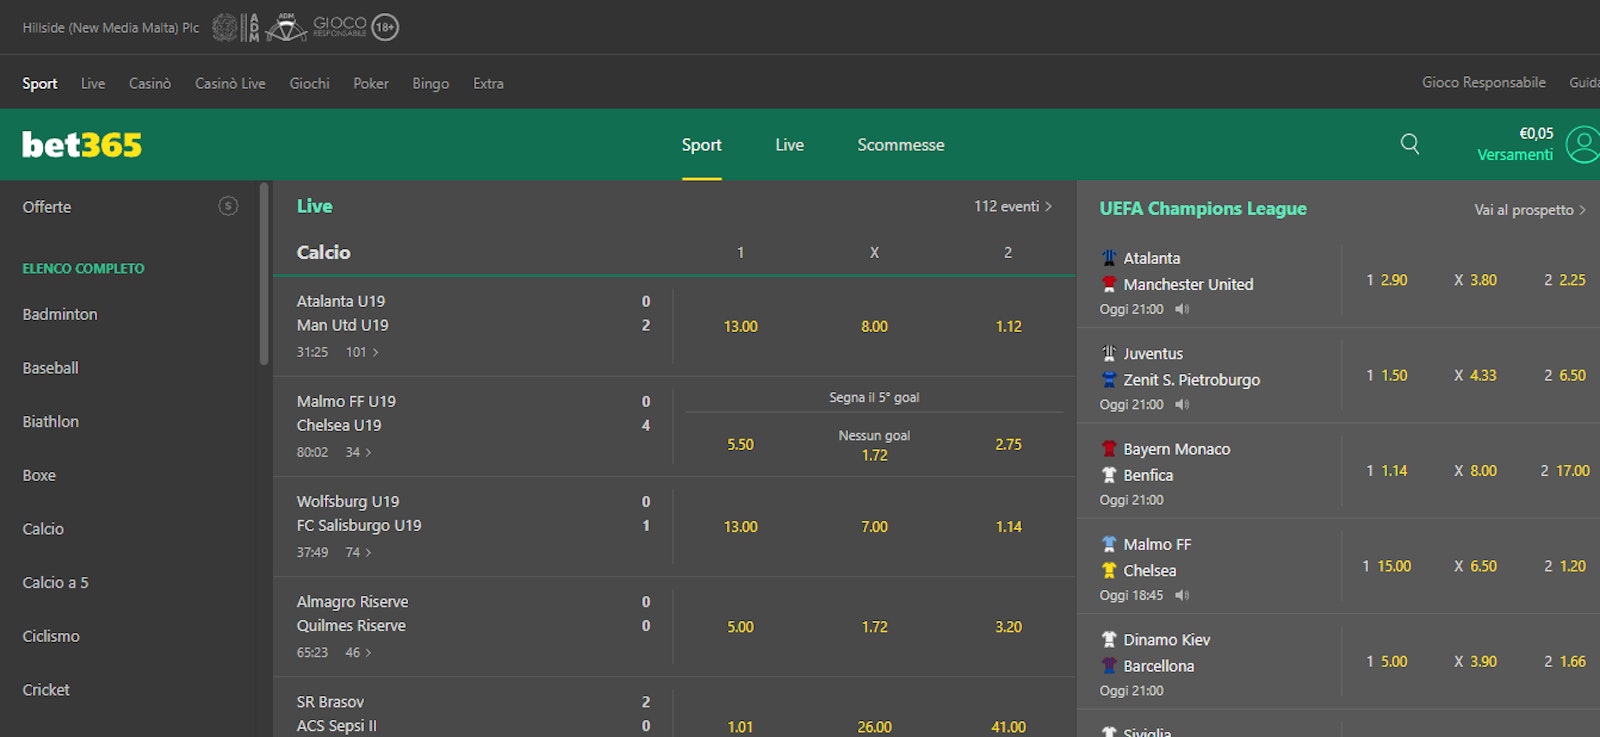Select Cricket in the sports list
The height and width of the screenshot is (737, 1600).
(46, 690)
